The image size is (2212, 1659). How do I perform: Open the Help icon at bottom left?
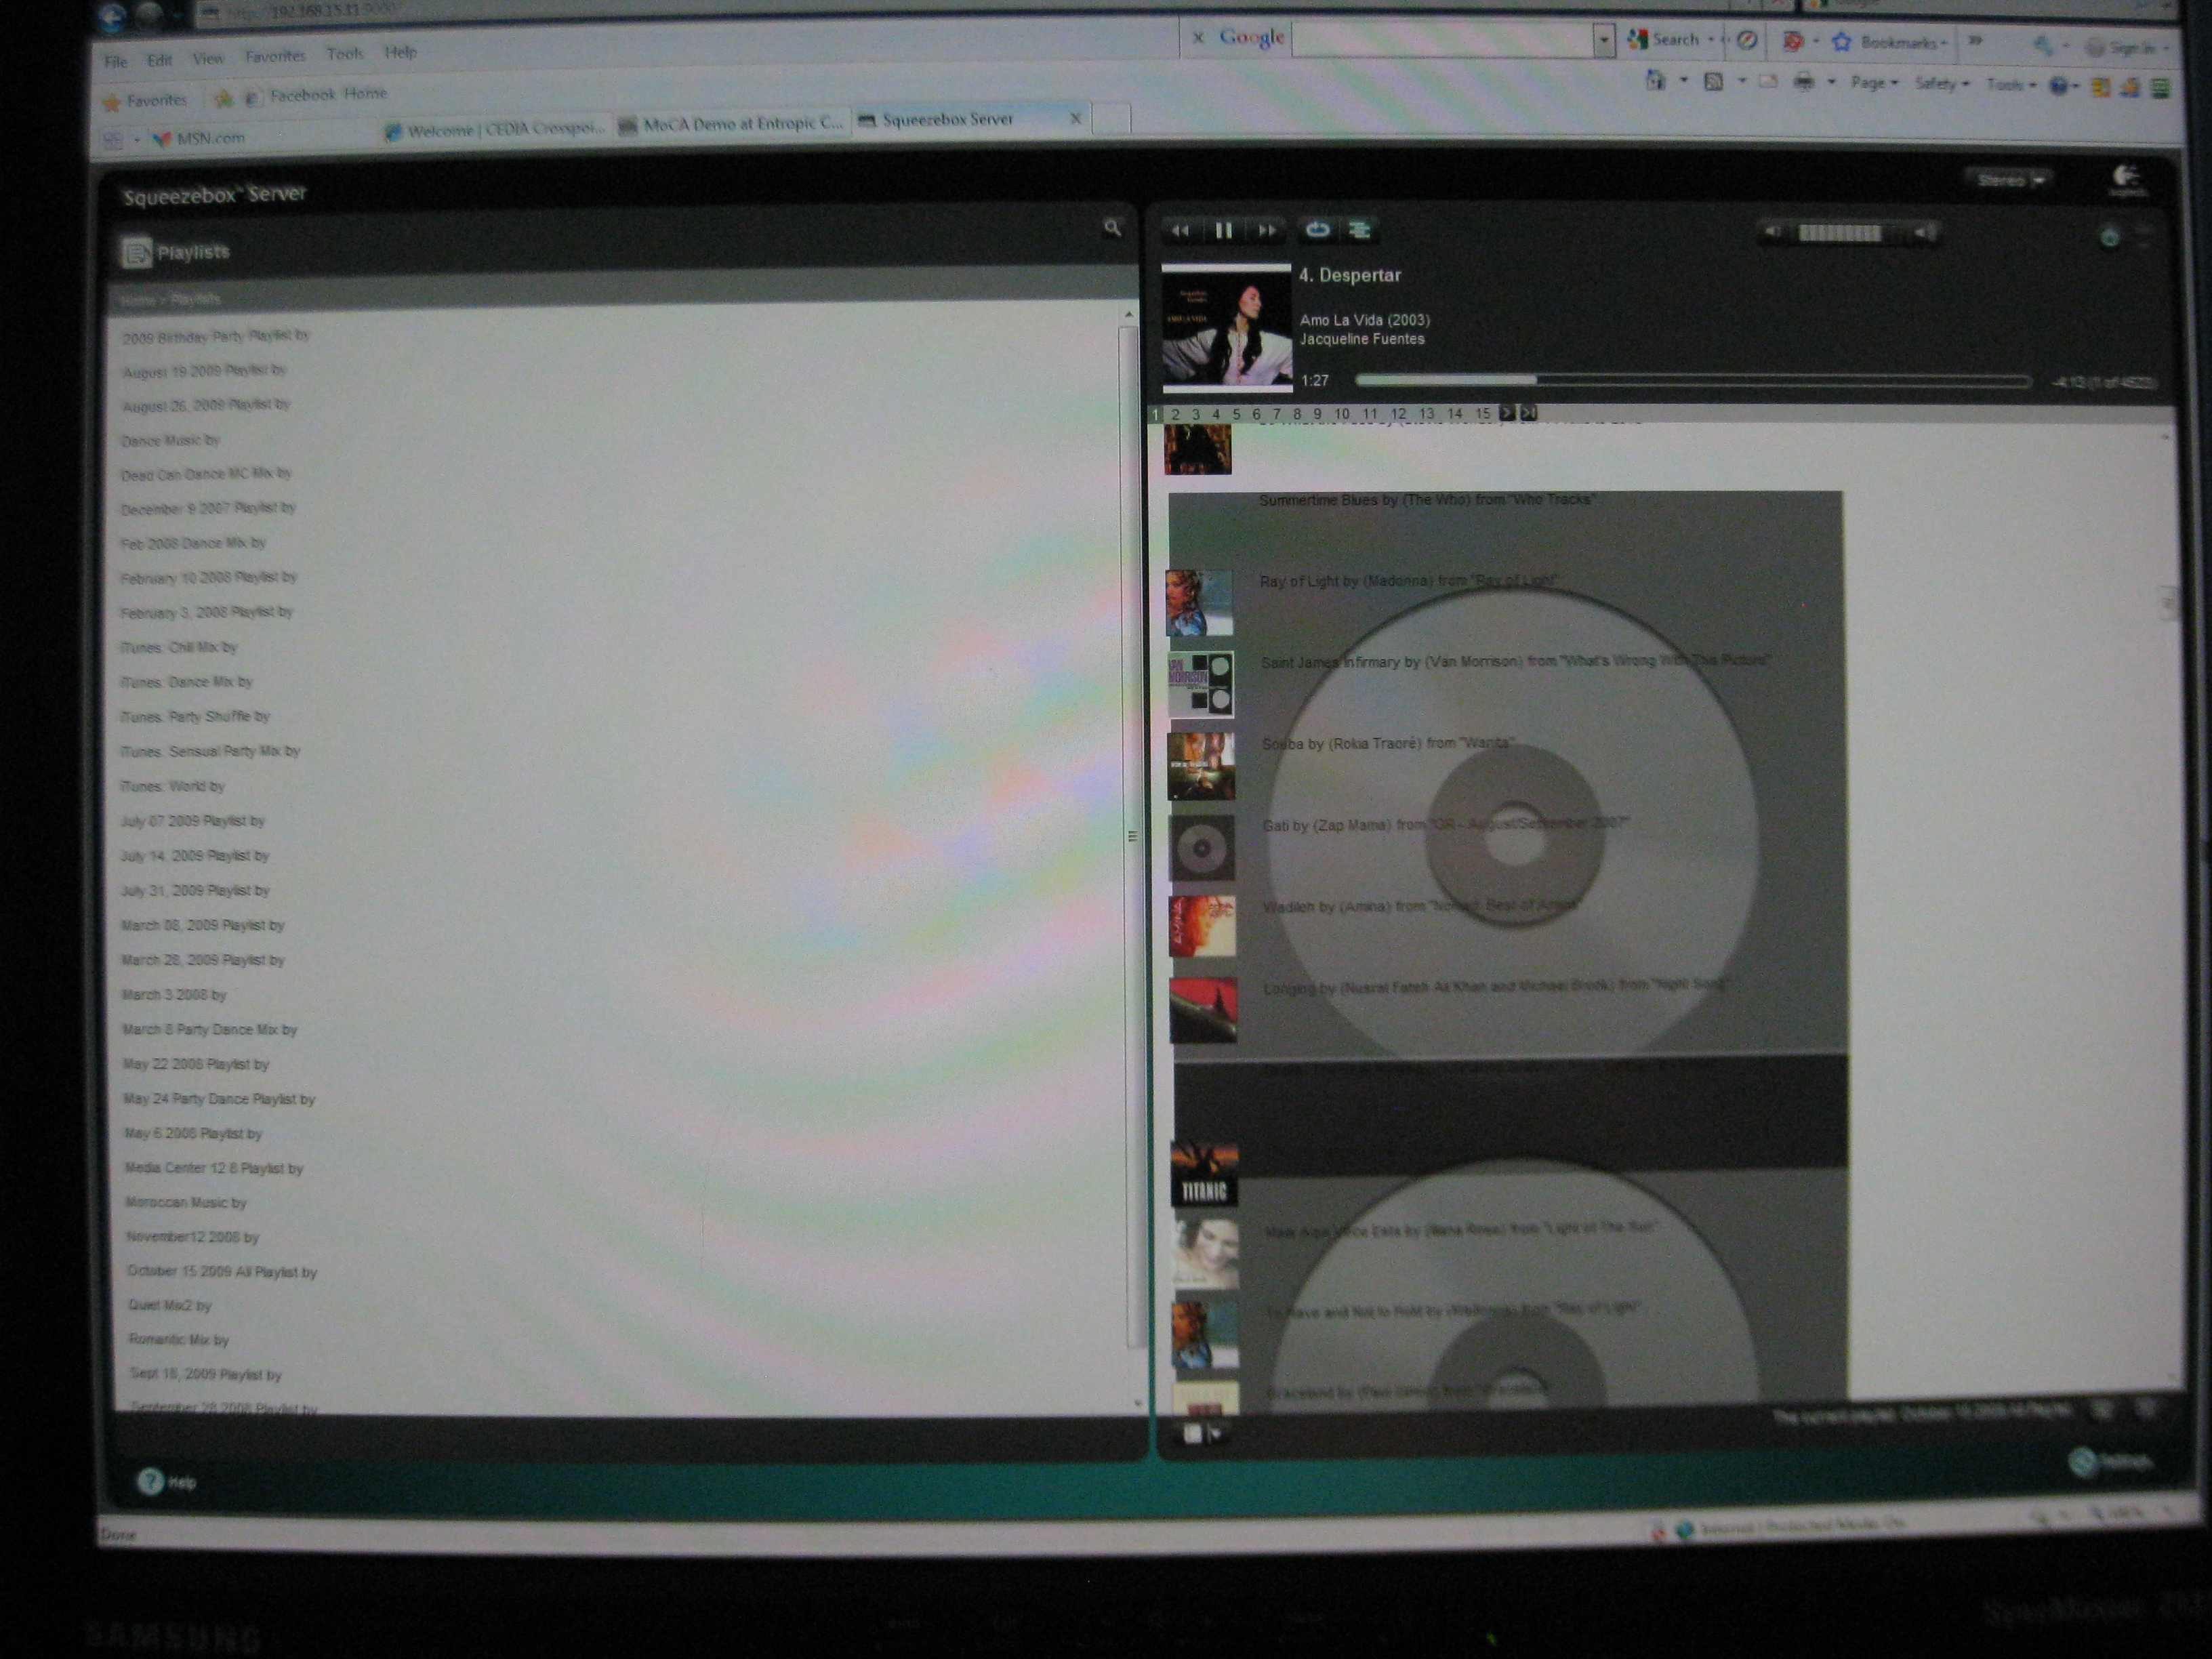pos(150,1481)
